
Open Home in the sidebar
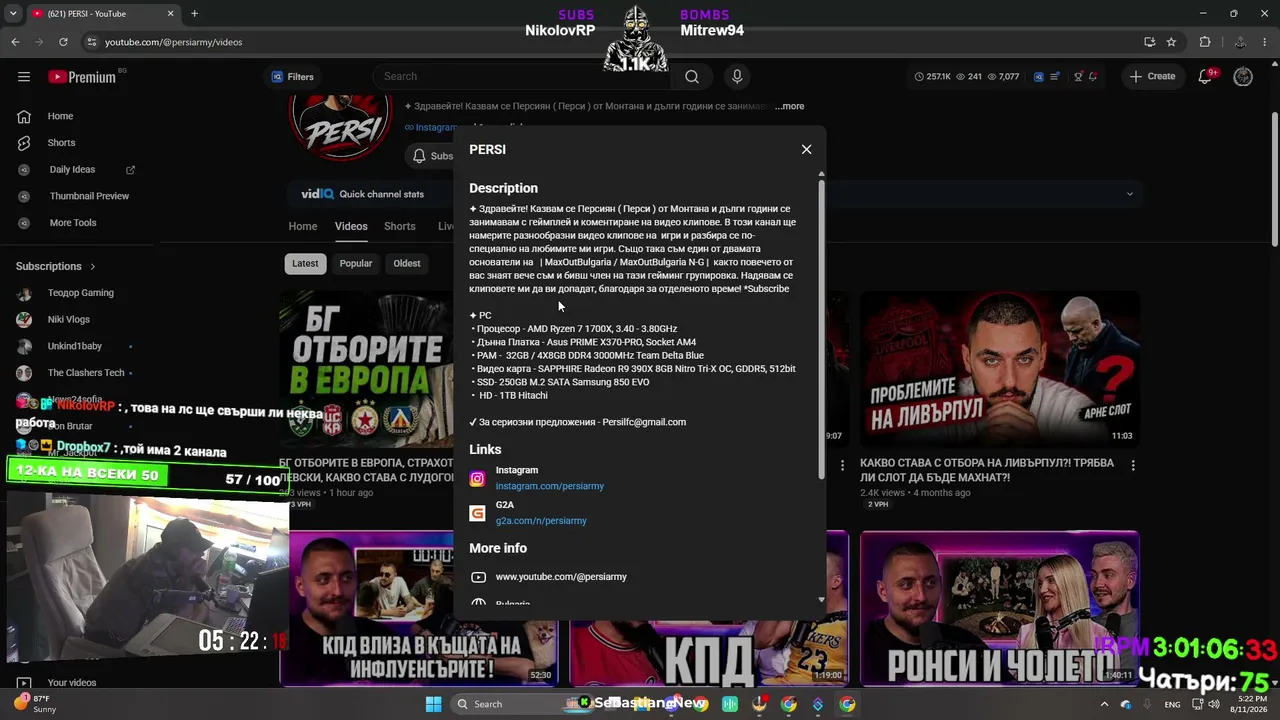[60, 116]
